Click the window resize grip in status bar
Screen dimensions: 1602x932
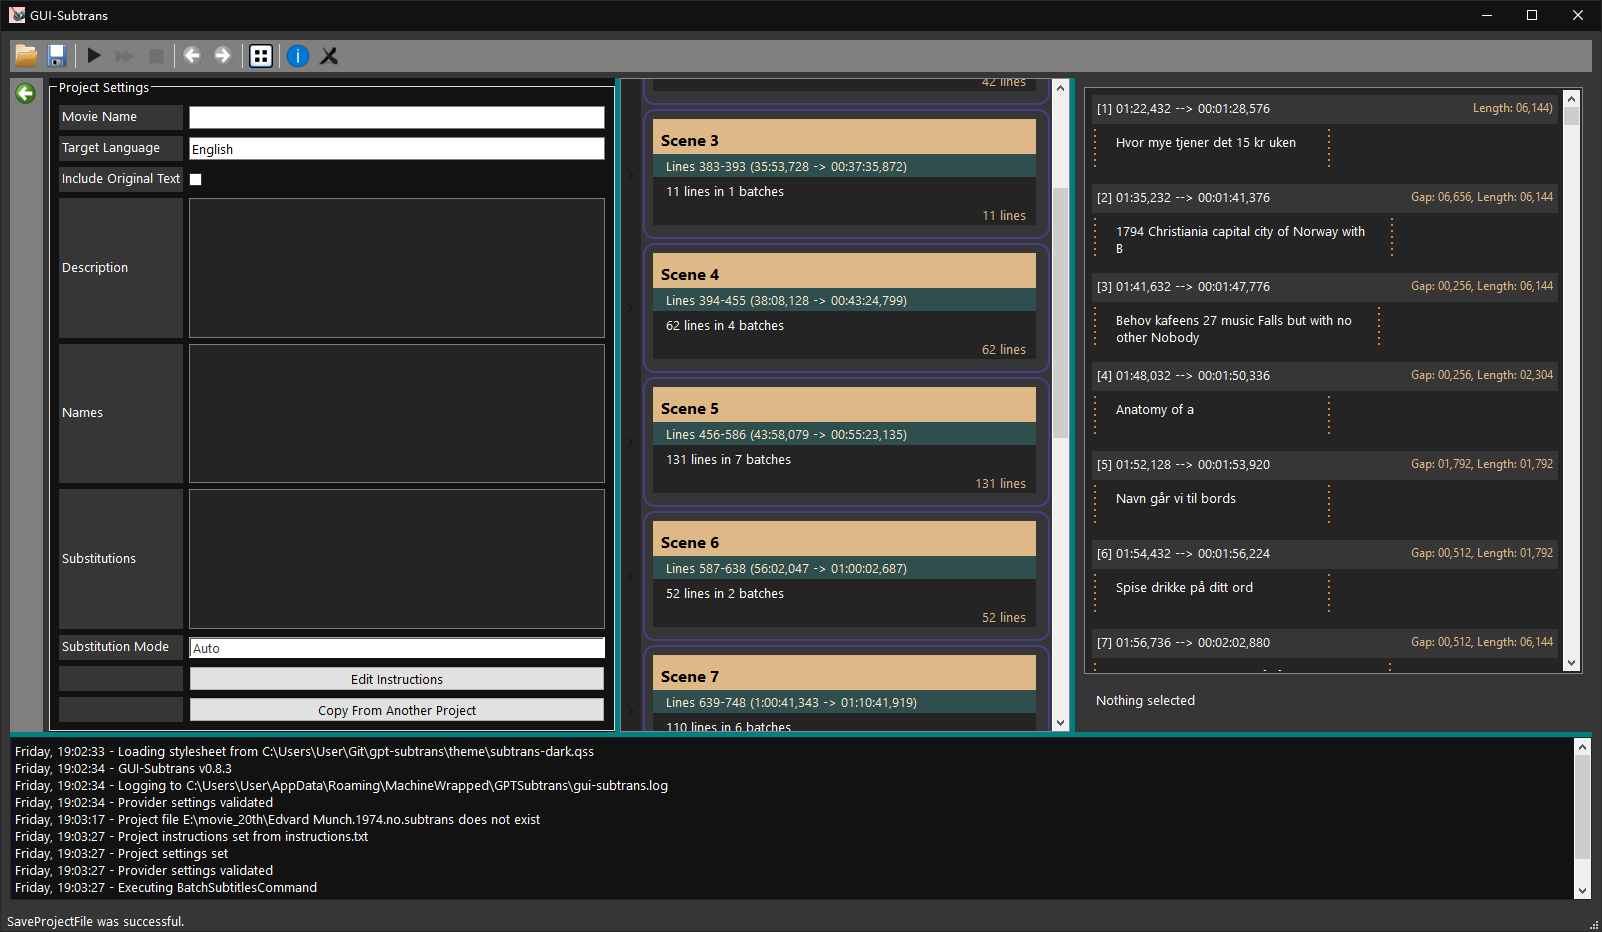(x=1594, y=924)
